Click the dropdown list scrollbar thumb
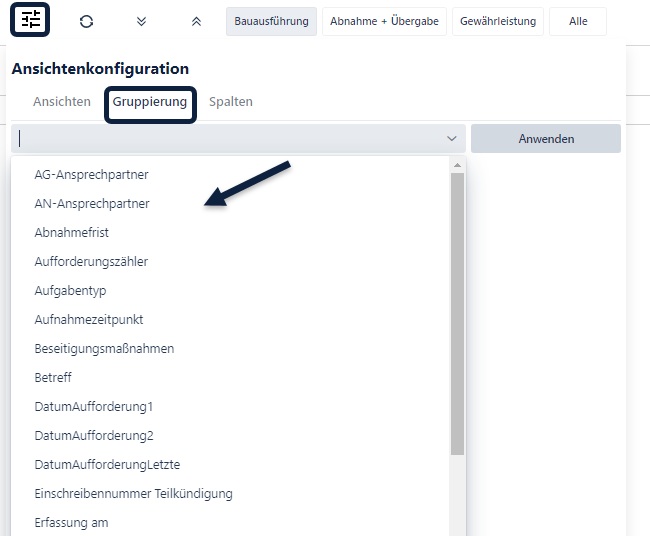This screenshot has height=536, width=650. click(457, 314)
